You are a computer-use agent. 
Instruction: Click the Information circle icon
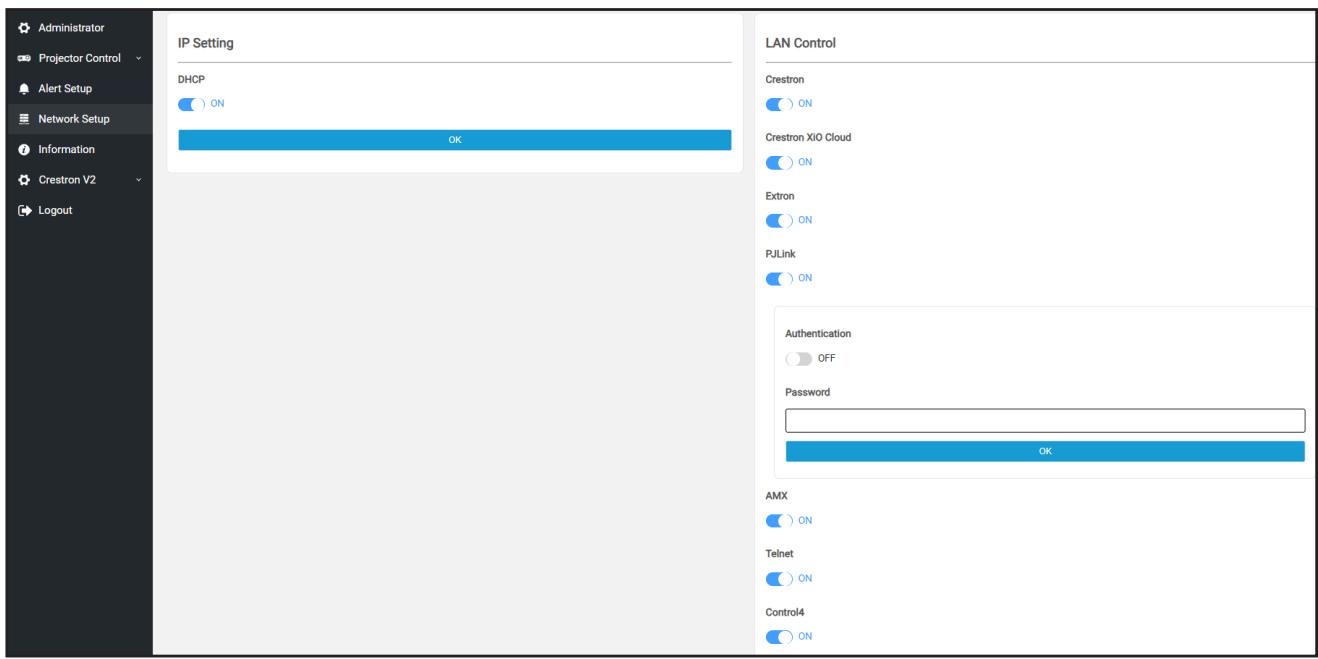coord(25,150)
